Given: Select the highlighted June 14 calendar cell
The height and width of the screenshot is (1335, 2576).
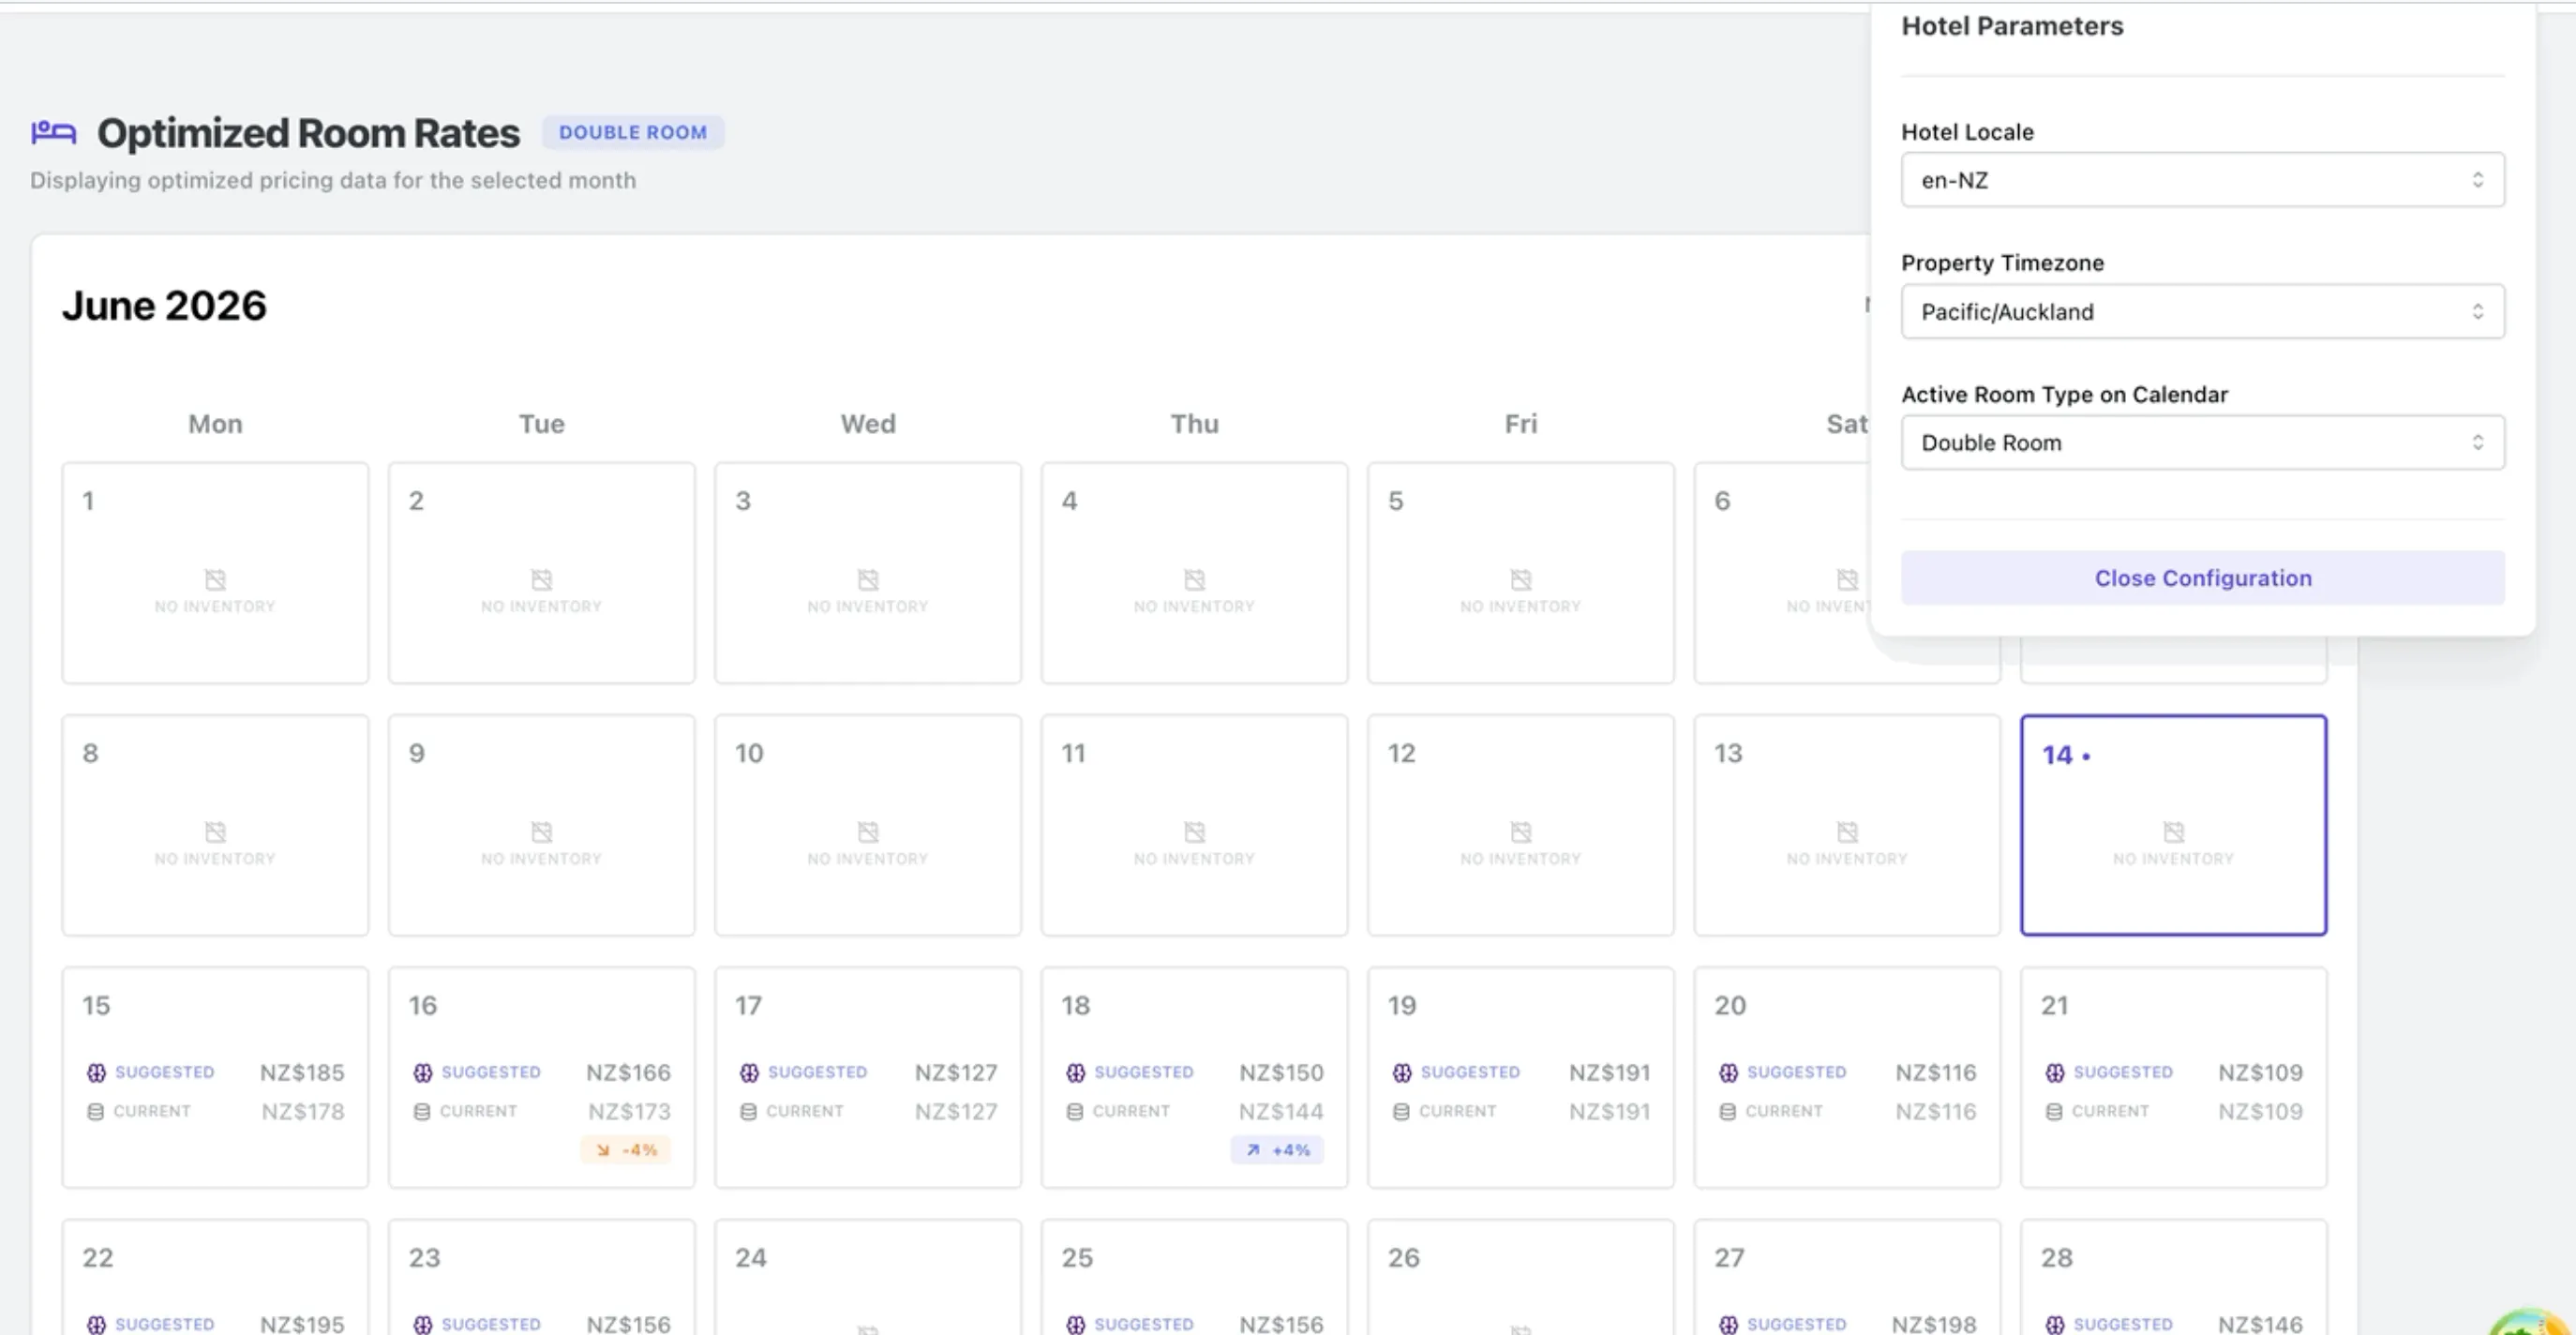Looking at the screenshot, I should [2173, 825].
